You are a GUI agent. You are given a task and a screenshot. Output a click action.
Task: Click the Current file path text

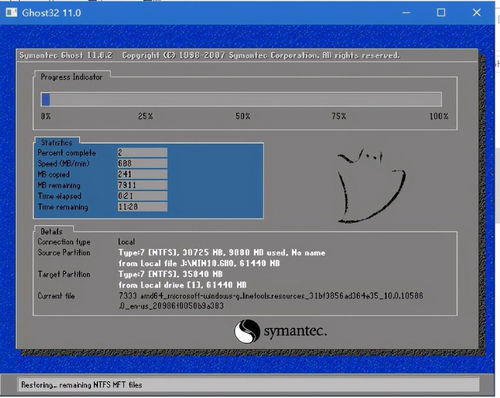(271, 301)
